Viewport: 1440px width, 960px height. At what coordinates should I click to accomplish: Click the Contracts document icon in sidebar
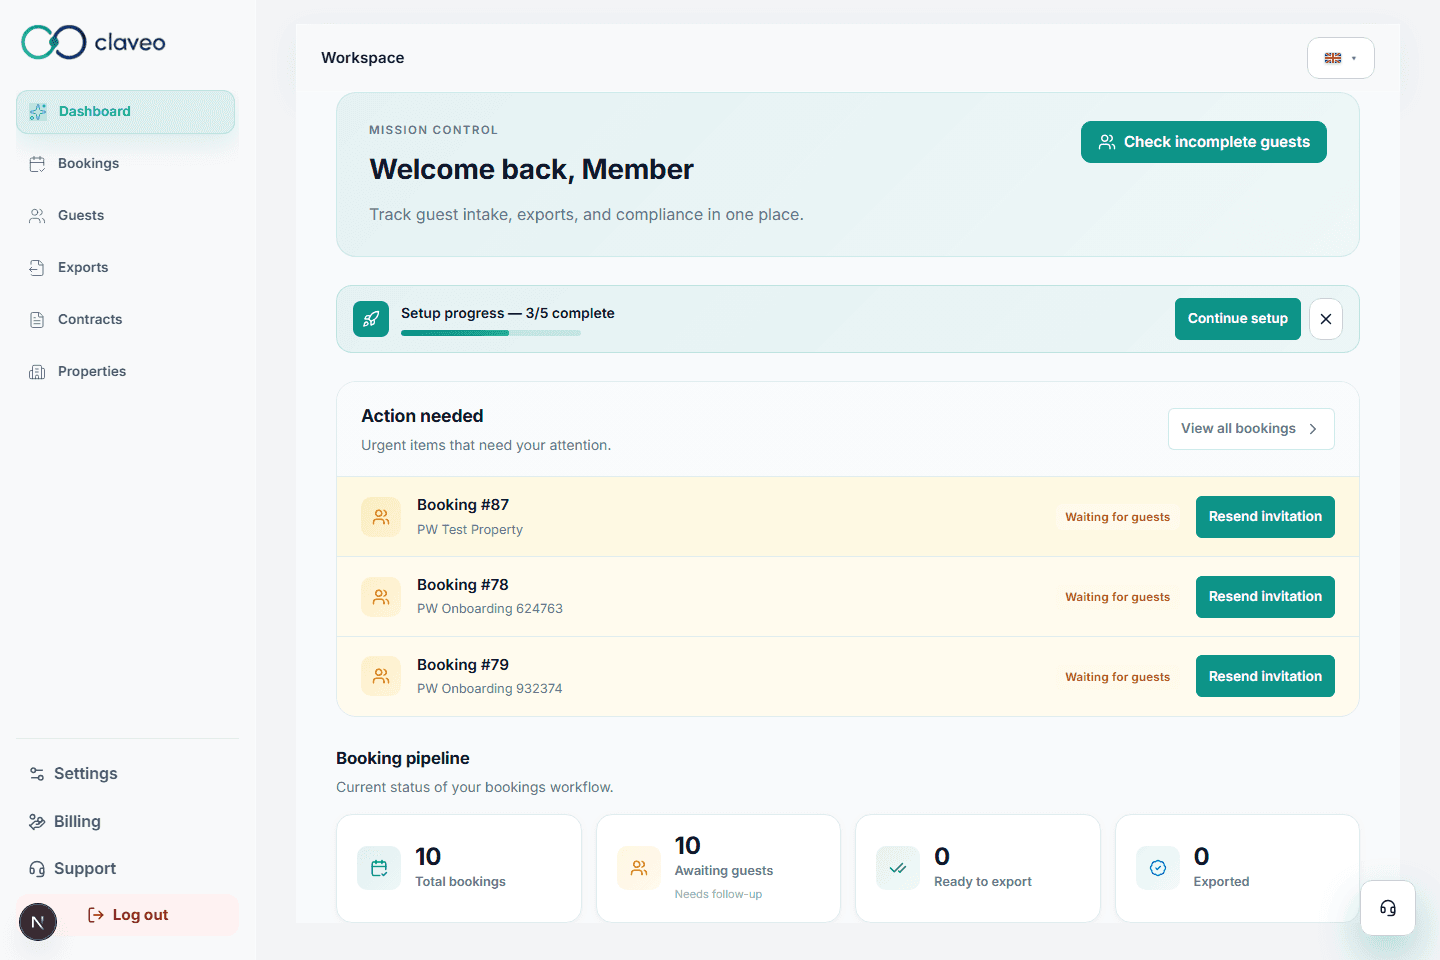pos(37,320)
